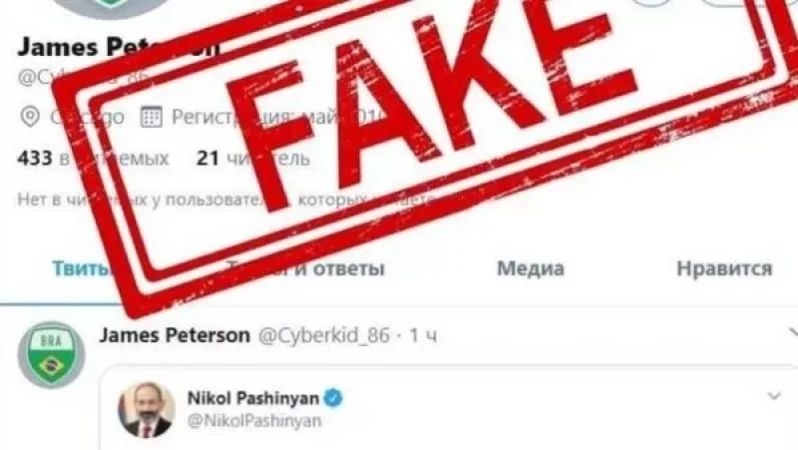Open the BRA Brazil badge avatar in tweet
This screenshot has height=450, width=798.
pyautogui.click(x=51, y=355)
